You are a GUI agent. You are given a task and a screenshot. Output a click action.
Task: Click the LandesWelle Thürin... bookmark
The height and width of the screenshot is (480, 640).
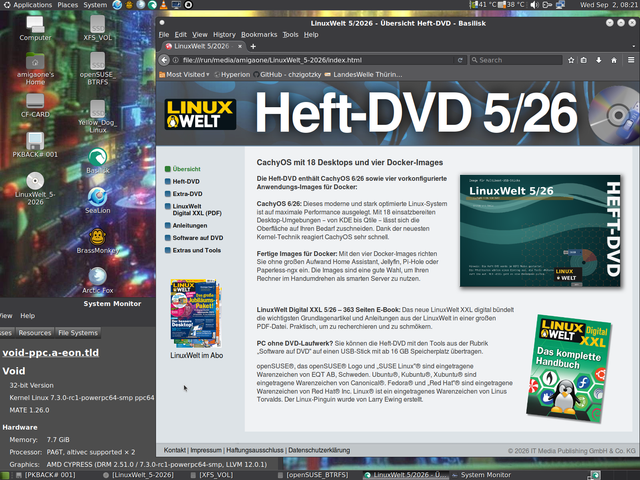[x=363, y=75]
